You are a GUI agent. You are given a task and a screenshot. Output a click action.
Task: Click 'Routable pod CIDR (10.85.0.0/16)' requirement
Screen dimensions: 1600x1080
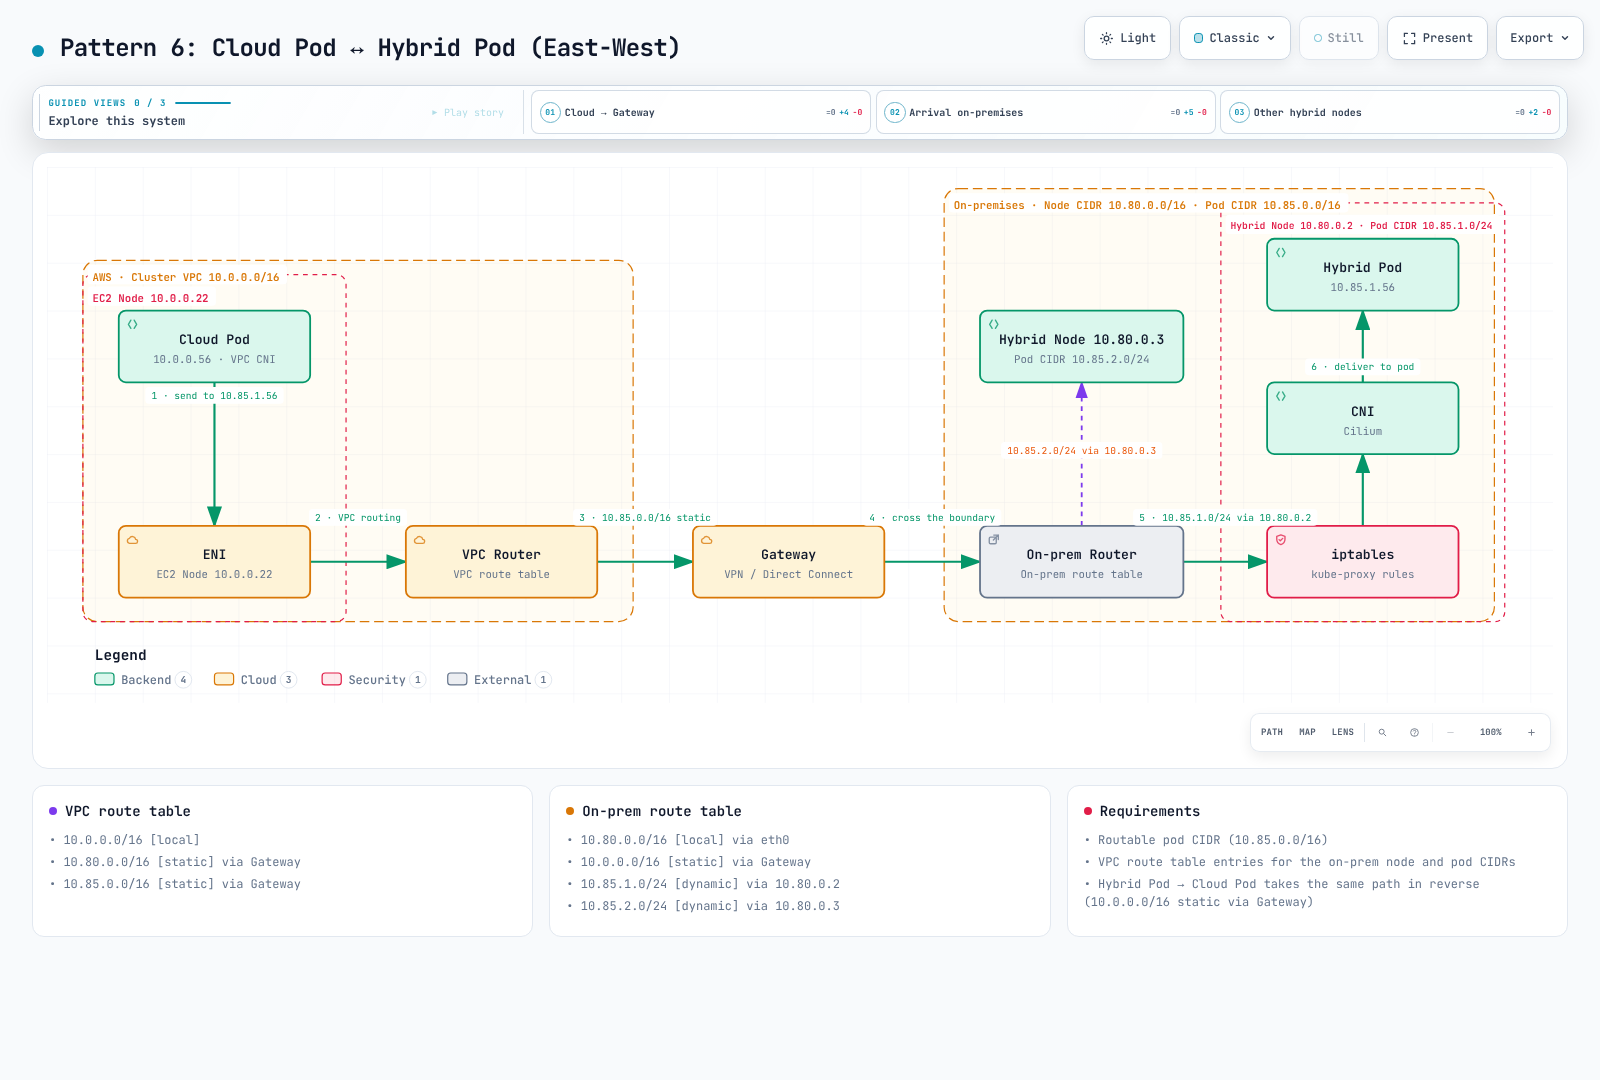(x=1213, y=840)
